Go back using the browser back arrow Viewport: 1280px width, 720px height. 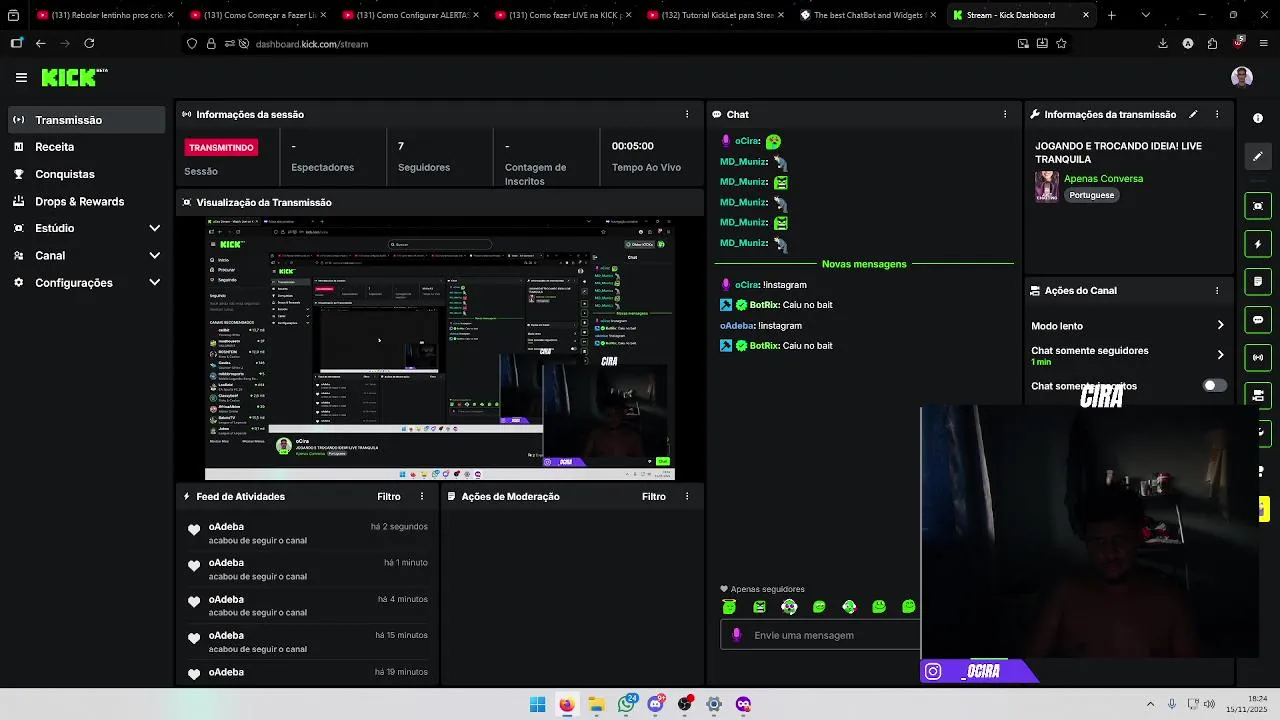click(x=40, y=43)
